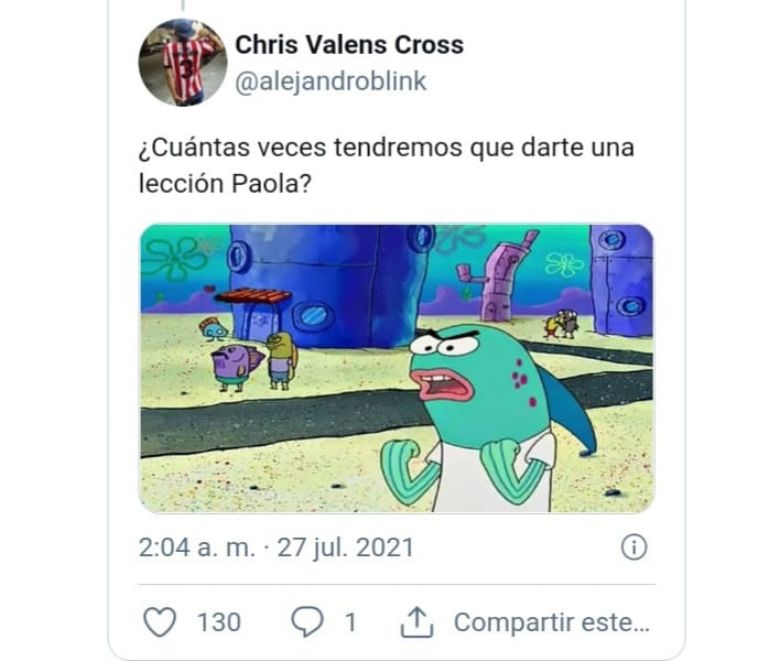
Task: Open Chris Valens Cross profile avatar
Action: pyautogui.click(x=183, y=62)
